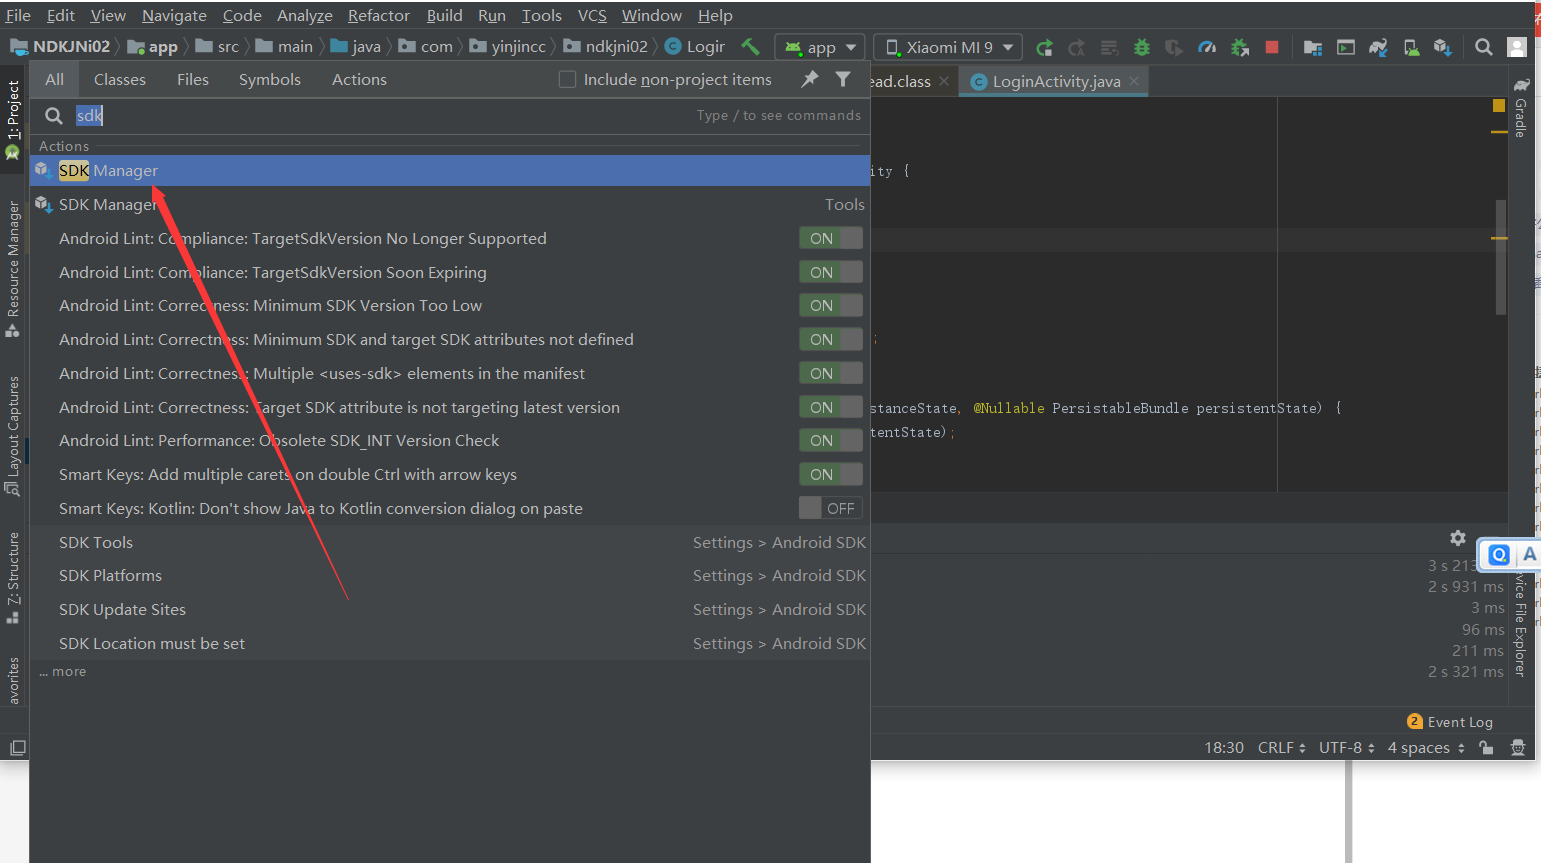Toggle Multiple uses-sdk elements lint switch
Screen dimensions: 1541x863
tap(830, 373)
